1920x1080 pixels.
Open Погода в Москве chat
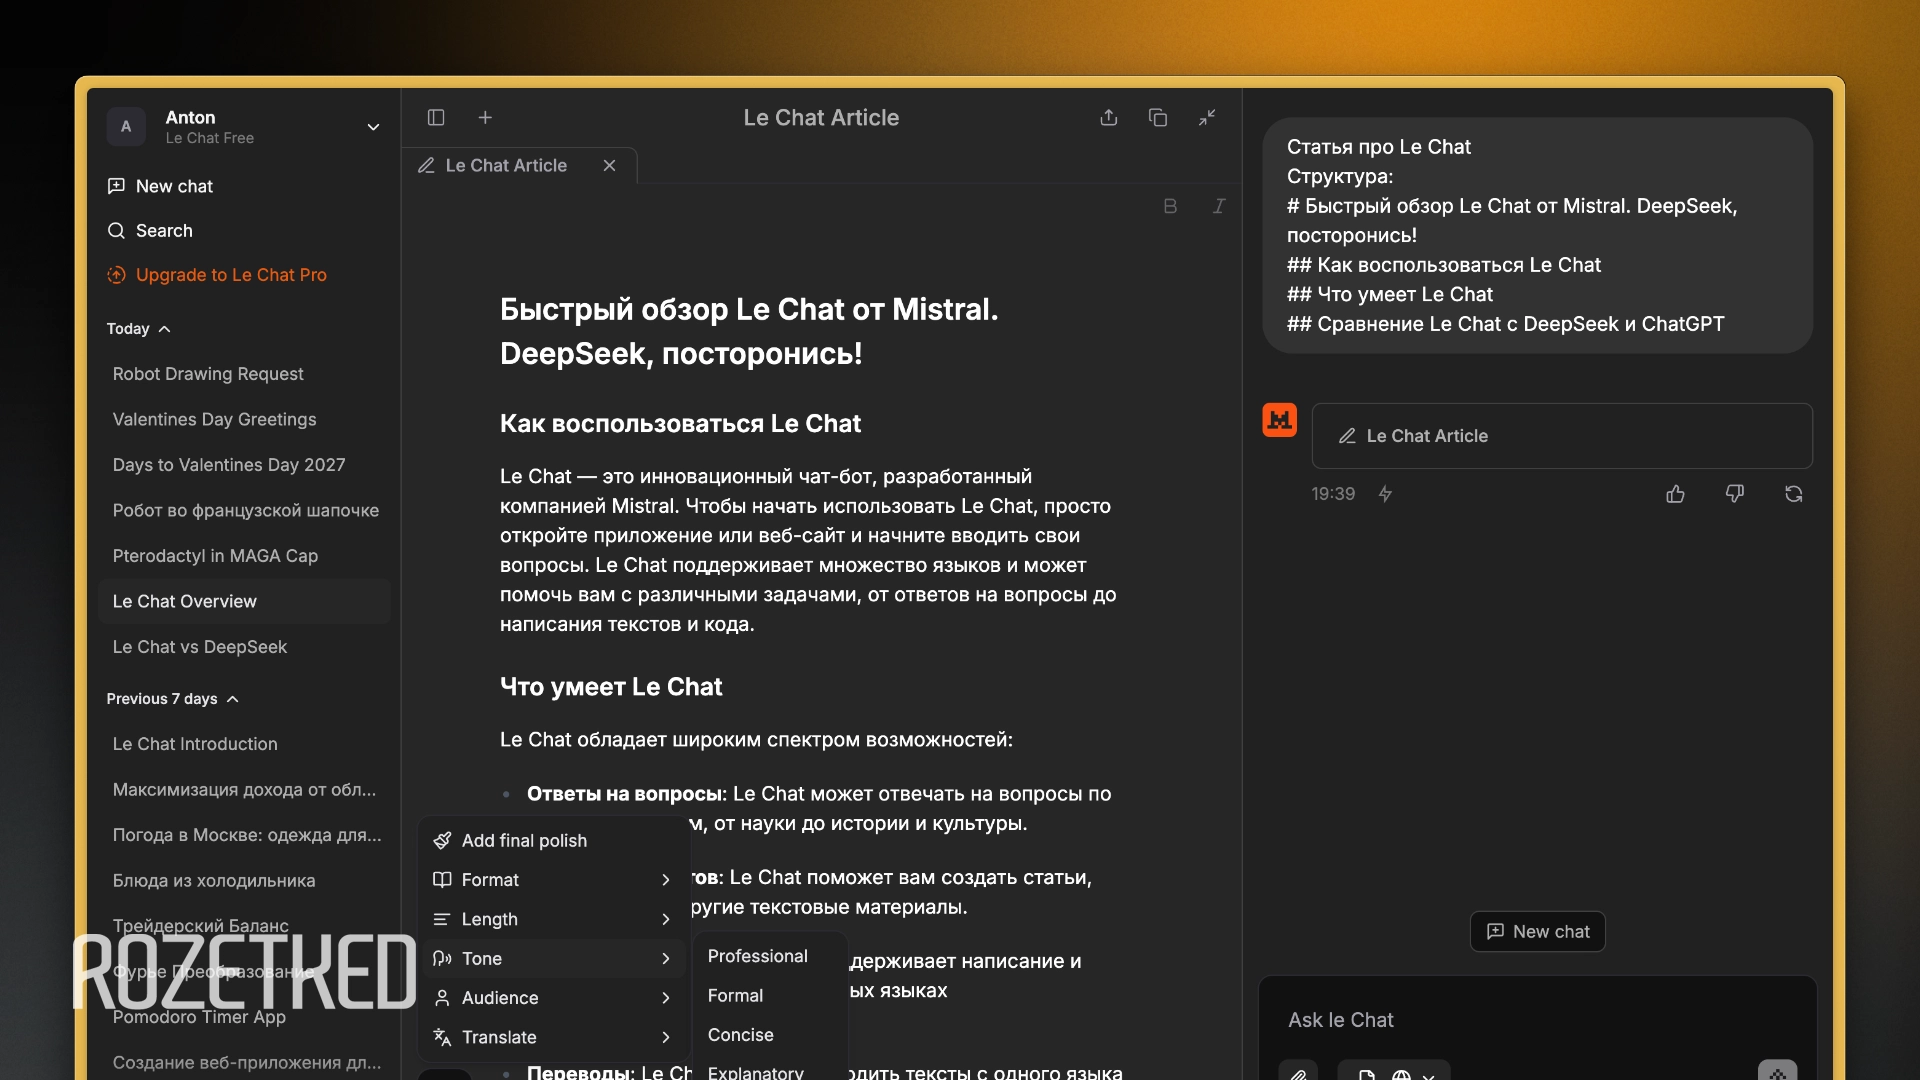[244, 835]
